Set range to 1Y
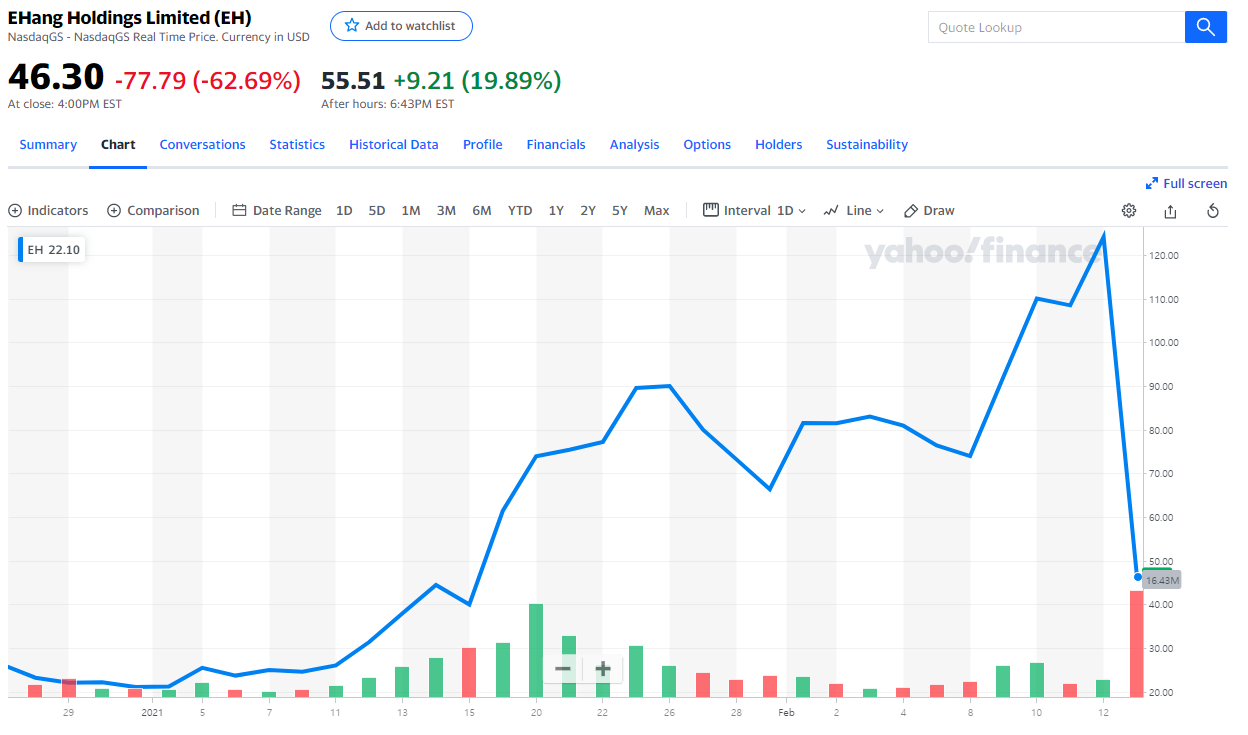Viewport: 1248px width, 735px height. pos(556,210)
